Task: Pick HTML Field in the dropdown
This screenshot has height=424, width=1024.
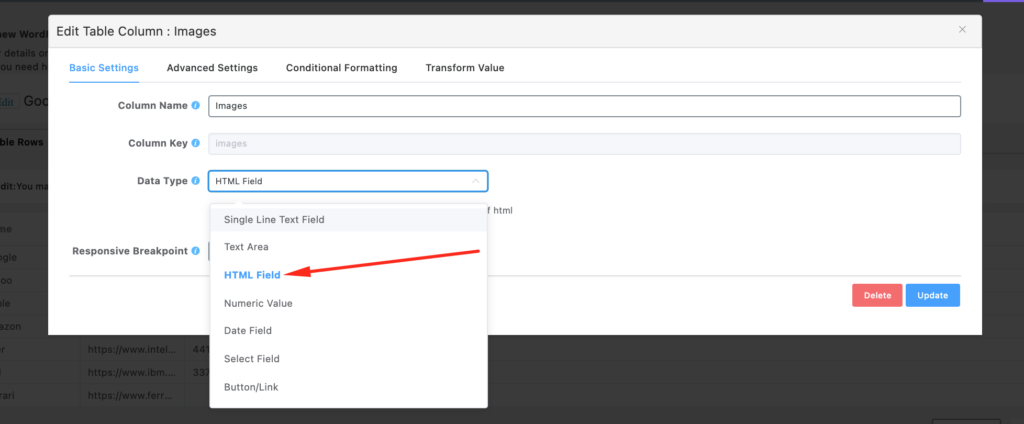Action: (252, 275)
